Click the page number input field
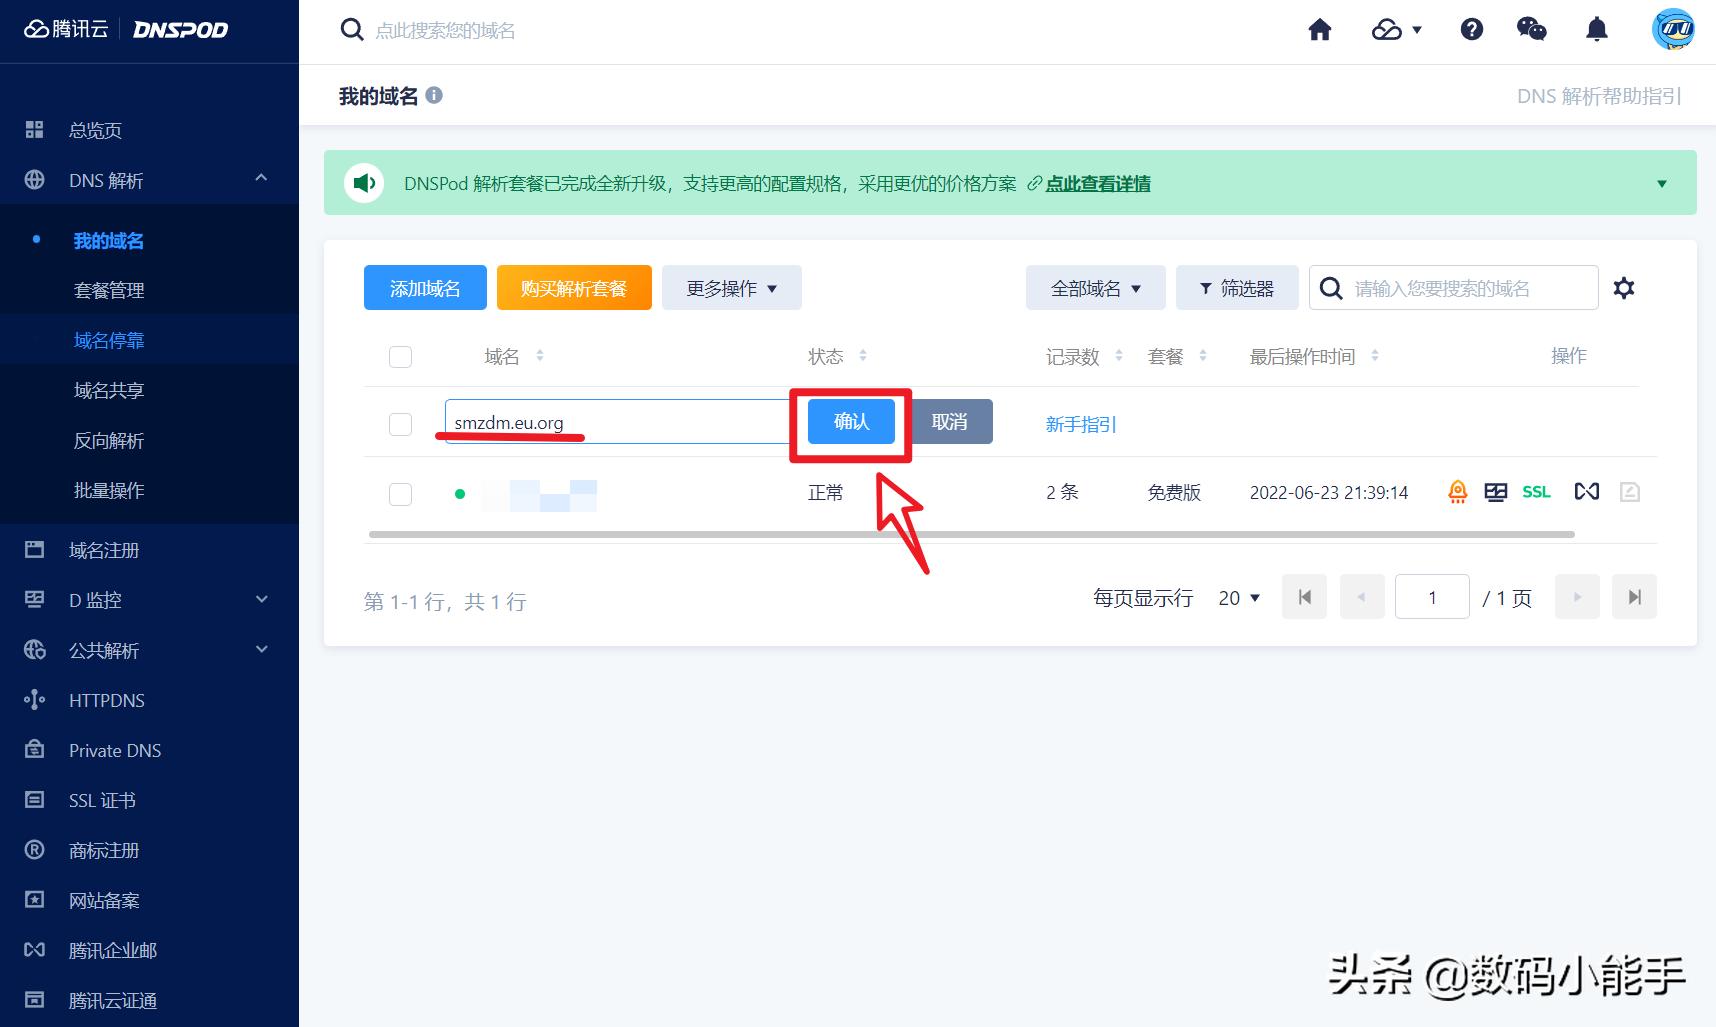Image resolution: width=1716 pixels, height=1027 pixels. point(1432,596)
